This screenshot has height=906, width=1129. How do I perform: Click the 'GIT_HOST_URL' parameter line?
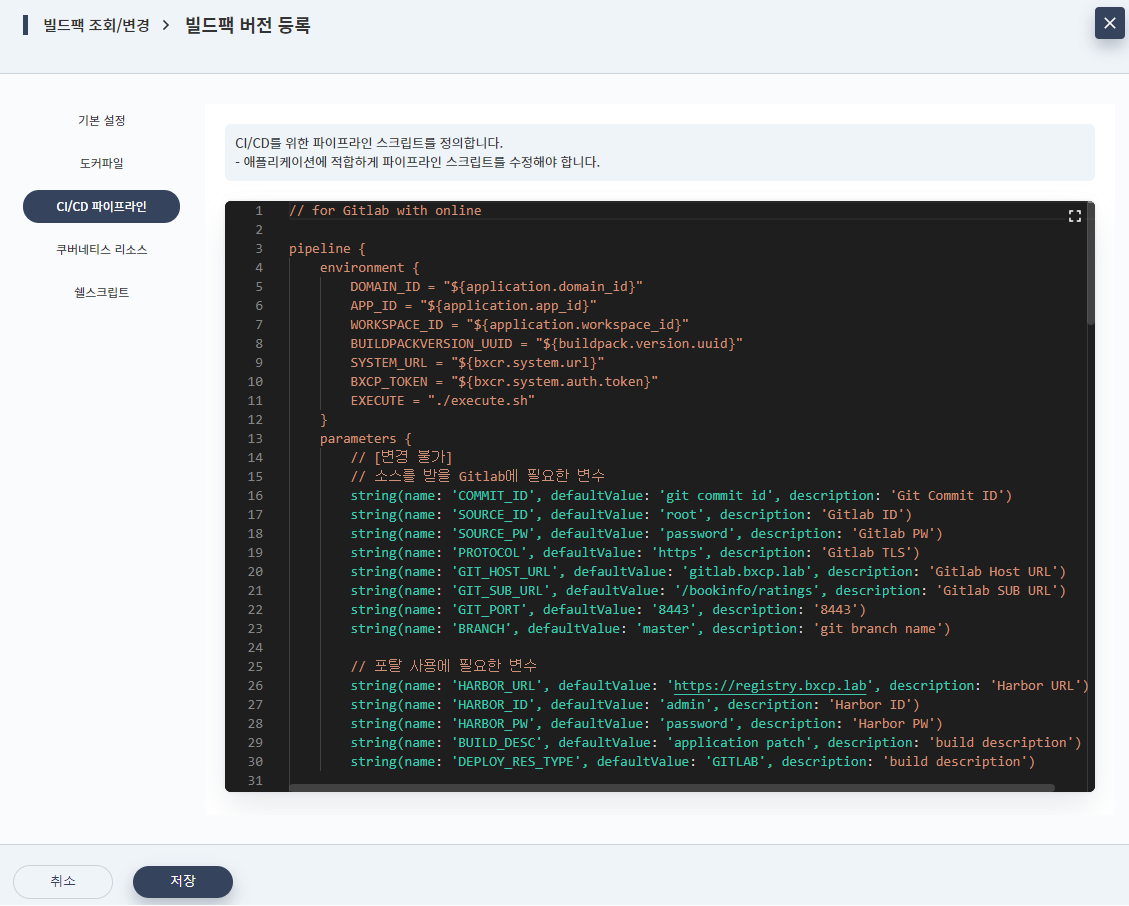[708, 572]
